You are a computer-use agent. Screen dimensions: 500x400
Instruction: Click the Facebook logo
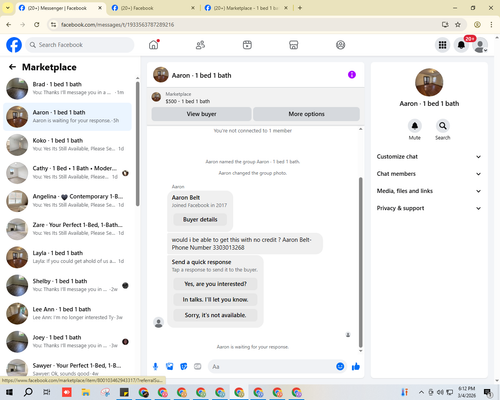click(x=14, y=45)
